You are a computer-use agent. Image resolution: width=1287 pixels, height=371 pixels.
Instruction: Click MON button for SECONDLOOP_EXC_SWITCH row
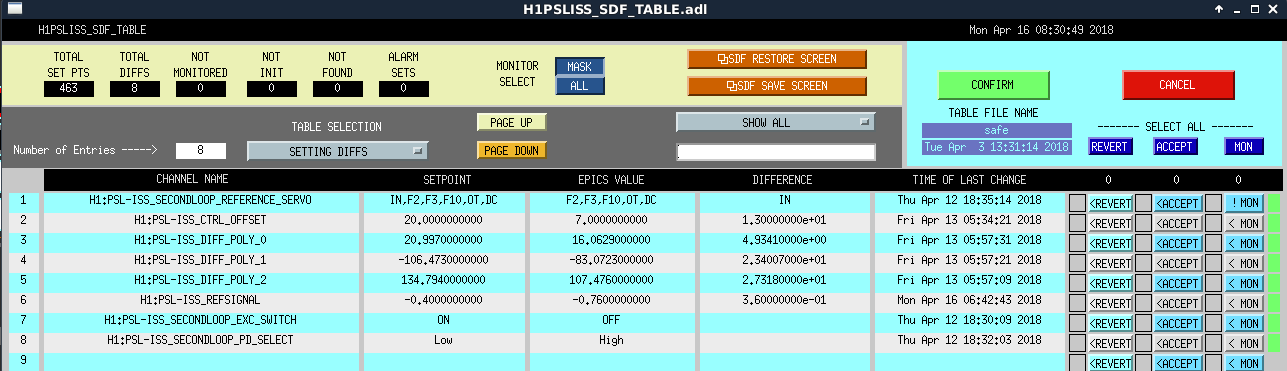1244,322
